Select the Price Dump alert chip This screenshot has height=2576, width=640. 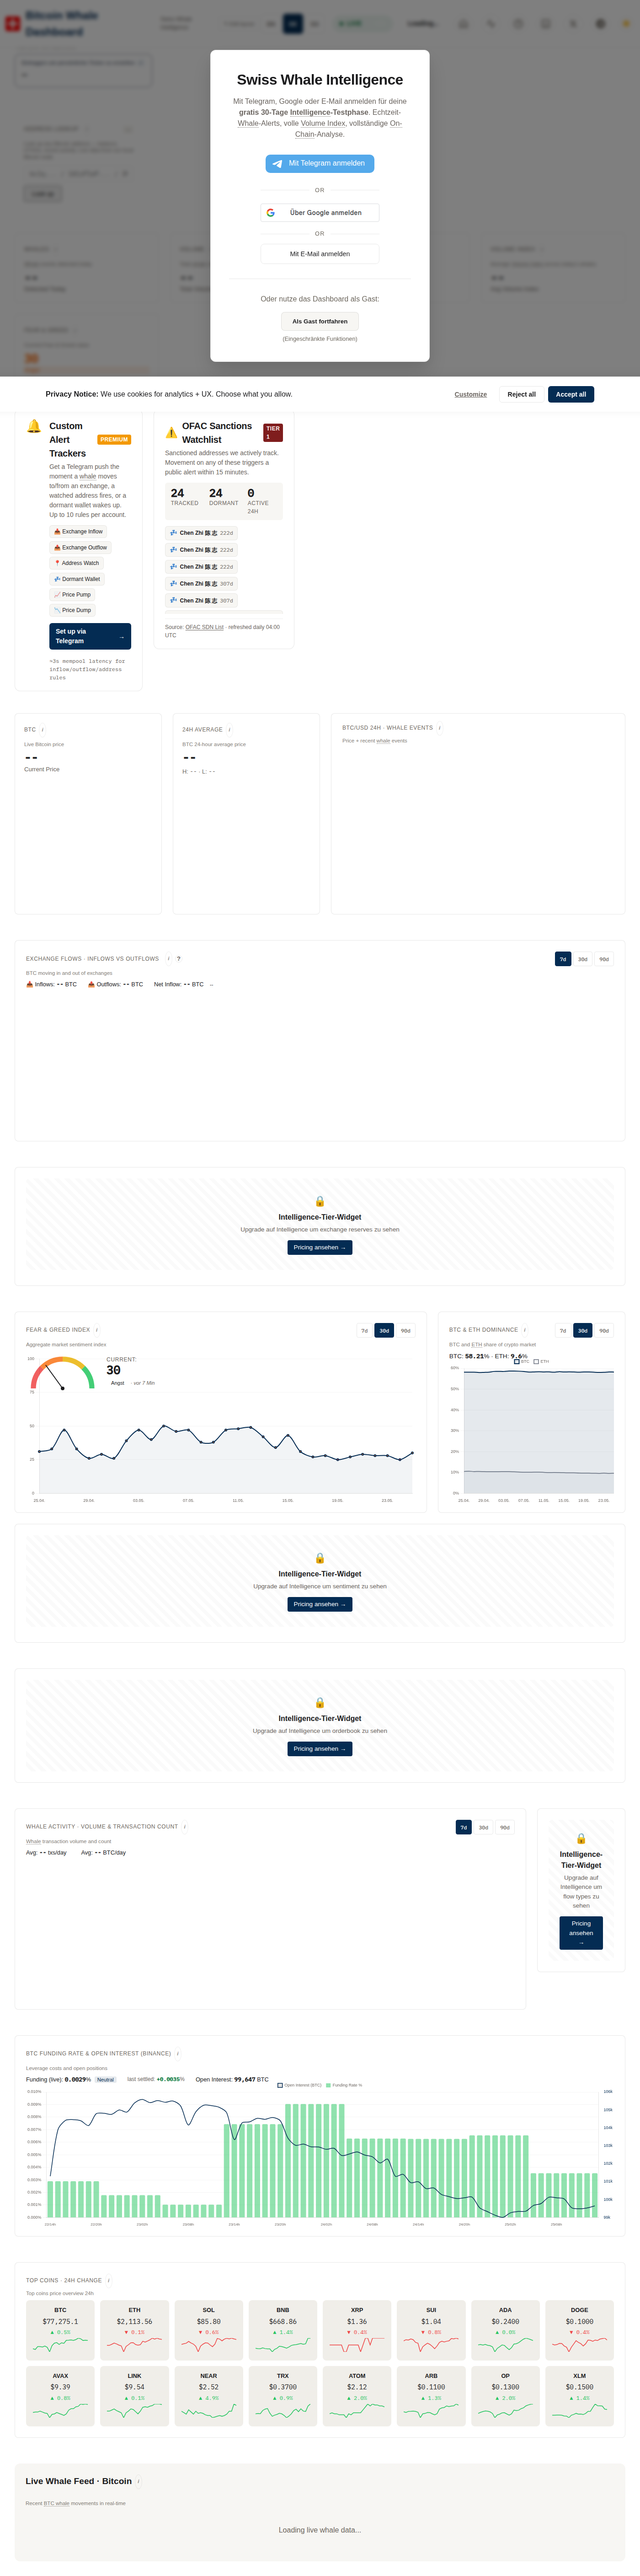72,610
